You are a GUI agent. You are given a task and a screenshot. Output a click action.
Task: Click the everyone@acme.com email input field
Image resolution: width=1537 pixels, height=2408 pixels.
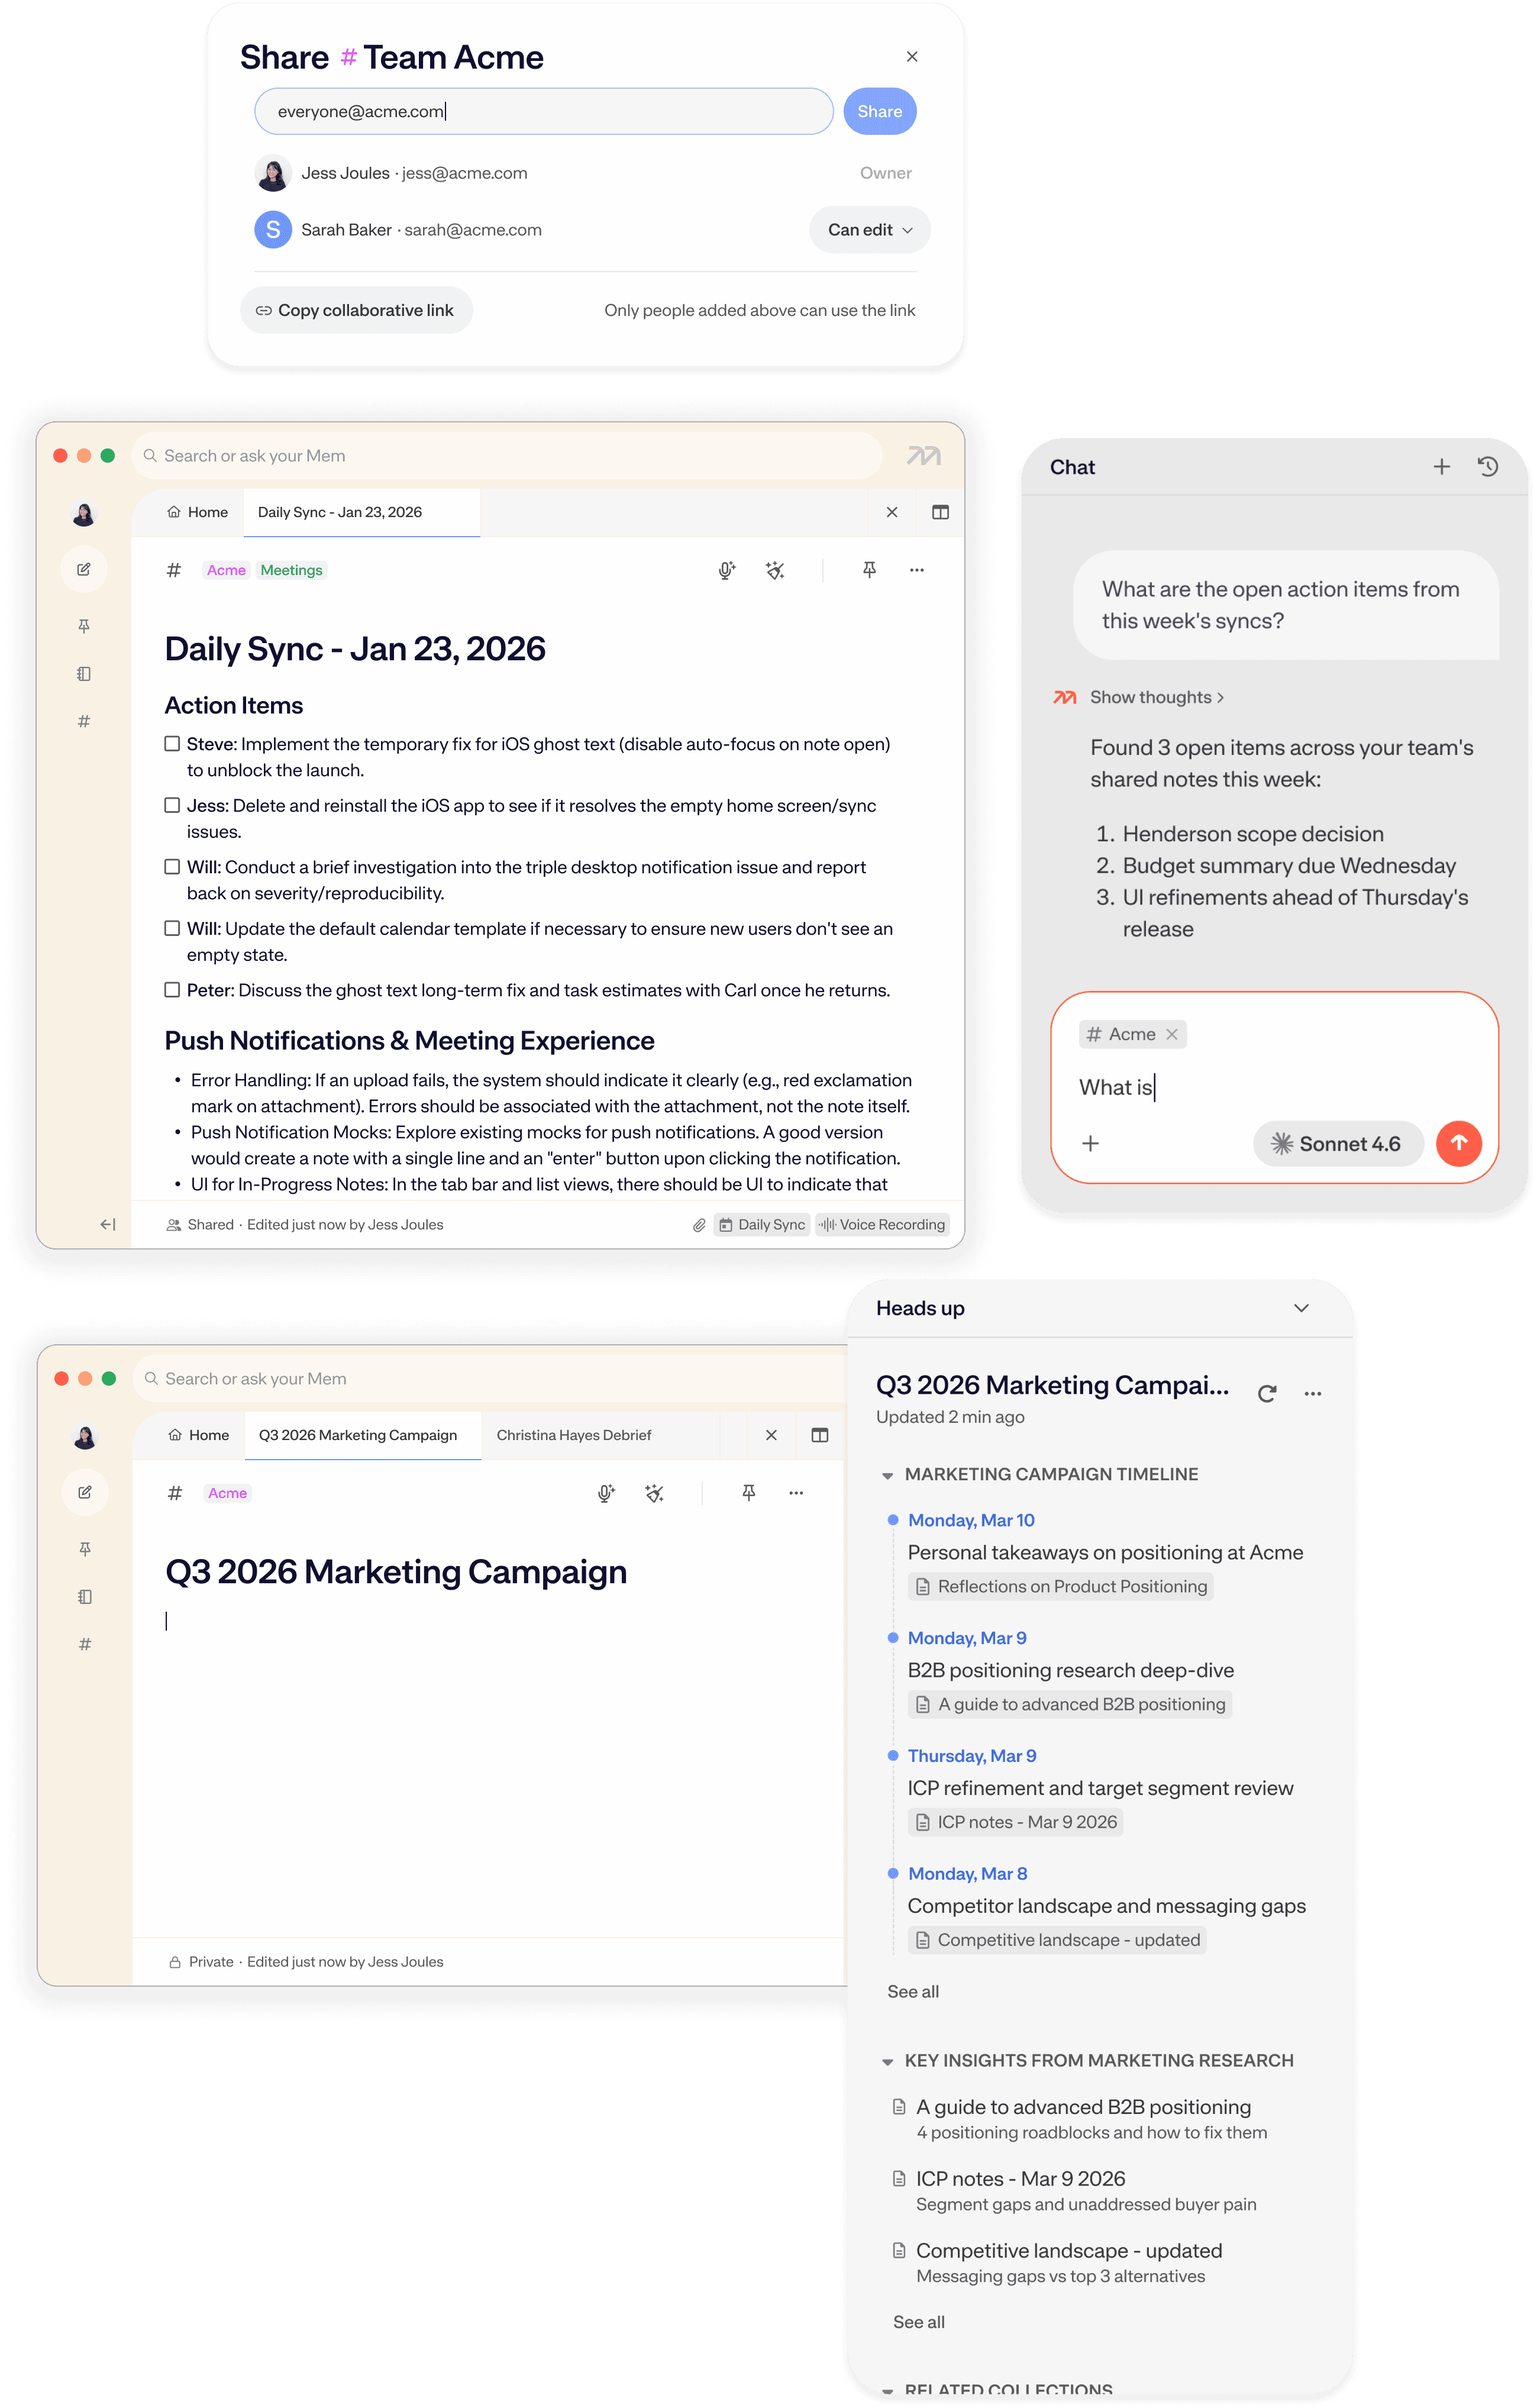click(543, 111)
